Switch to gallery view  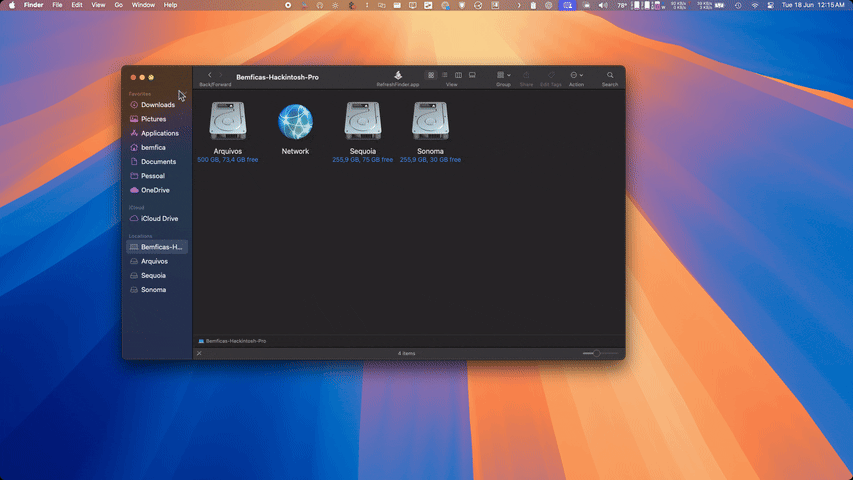(x=472, y=75)
